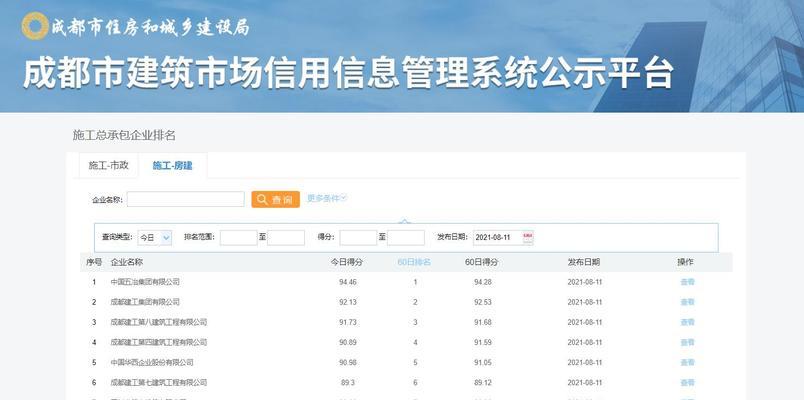804x400 pixels.
Task: Open the calendar icon beside 发布日期
Action: pos(528,237)
